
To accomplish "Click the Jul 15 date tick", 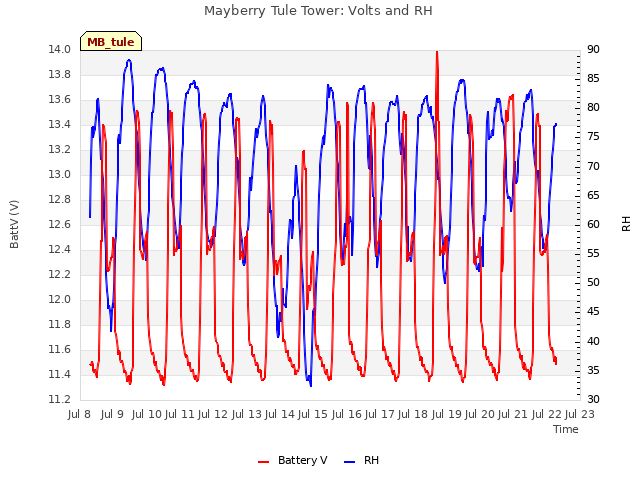I will click(313, 415).
